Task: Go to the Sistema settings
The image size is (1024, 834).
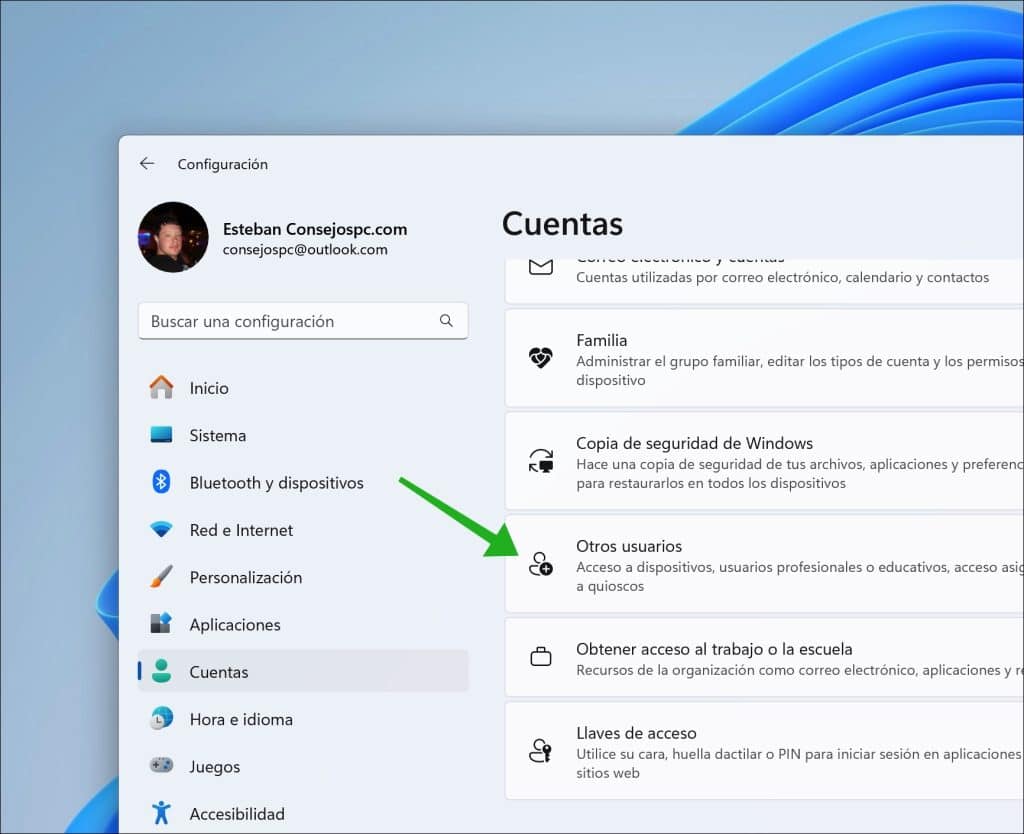Action: [x=303, y=436]
